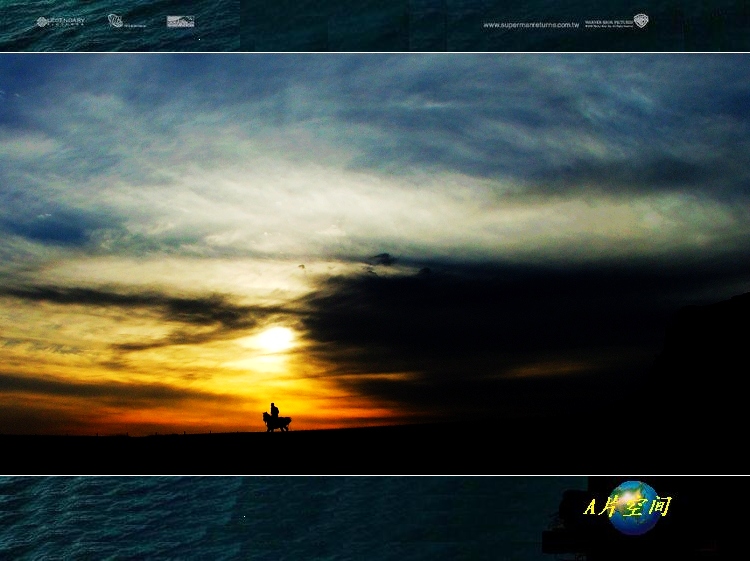Click the shield logo beside Warner Bros. Pictures text

pyautogui.click(x=641, y=21)
